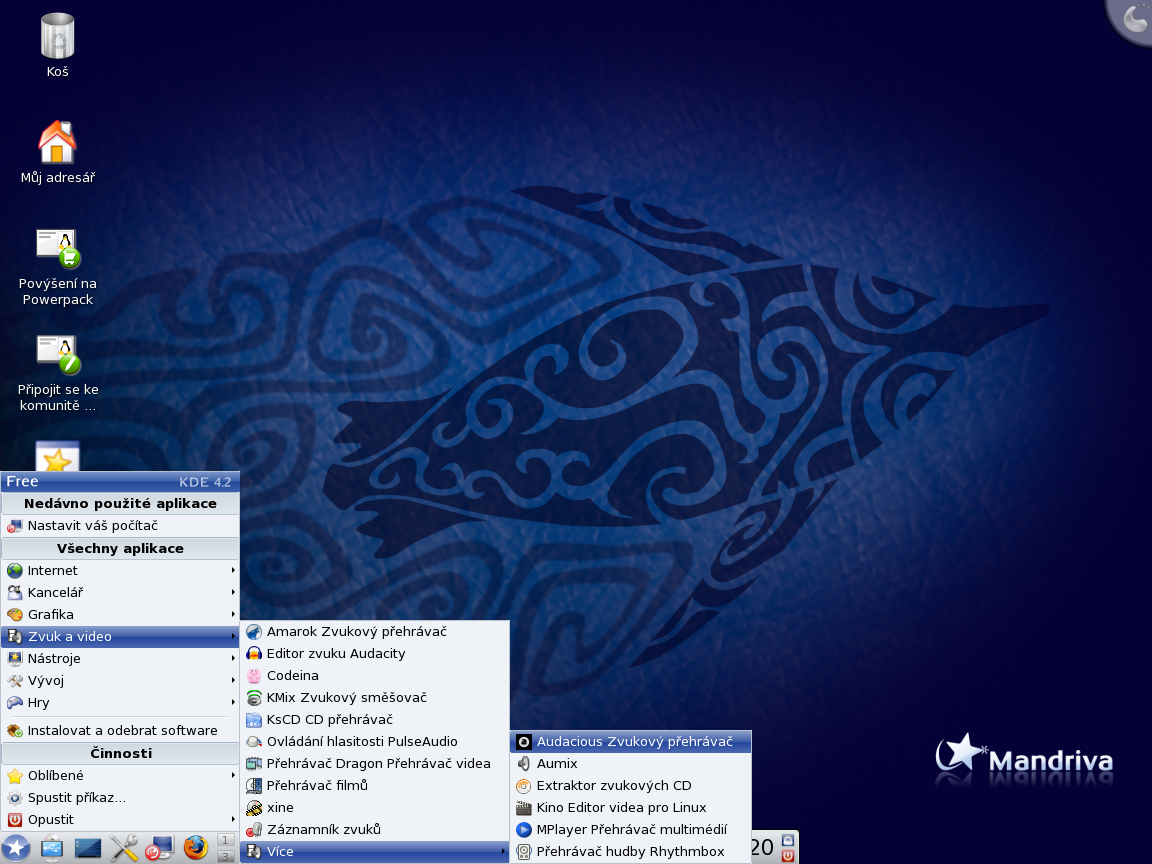Open the Mandriva control center monitor icon
This screenshot has width=1152, height=864.
point(159,848)
